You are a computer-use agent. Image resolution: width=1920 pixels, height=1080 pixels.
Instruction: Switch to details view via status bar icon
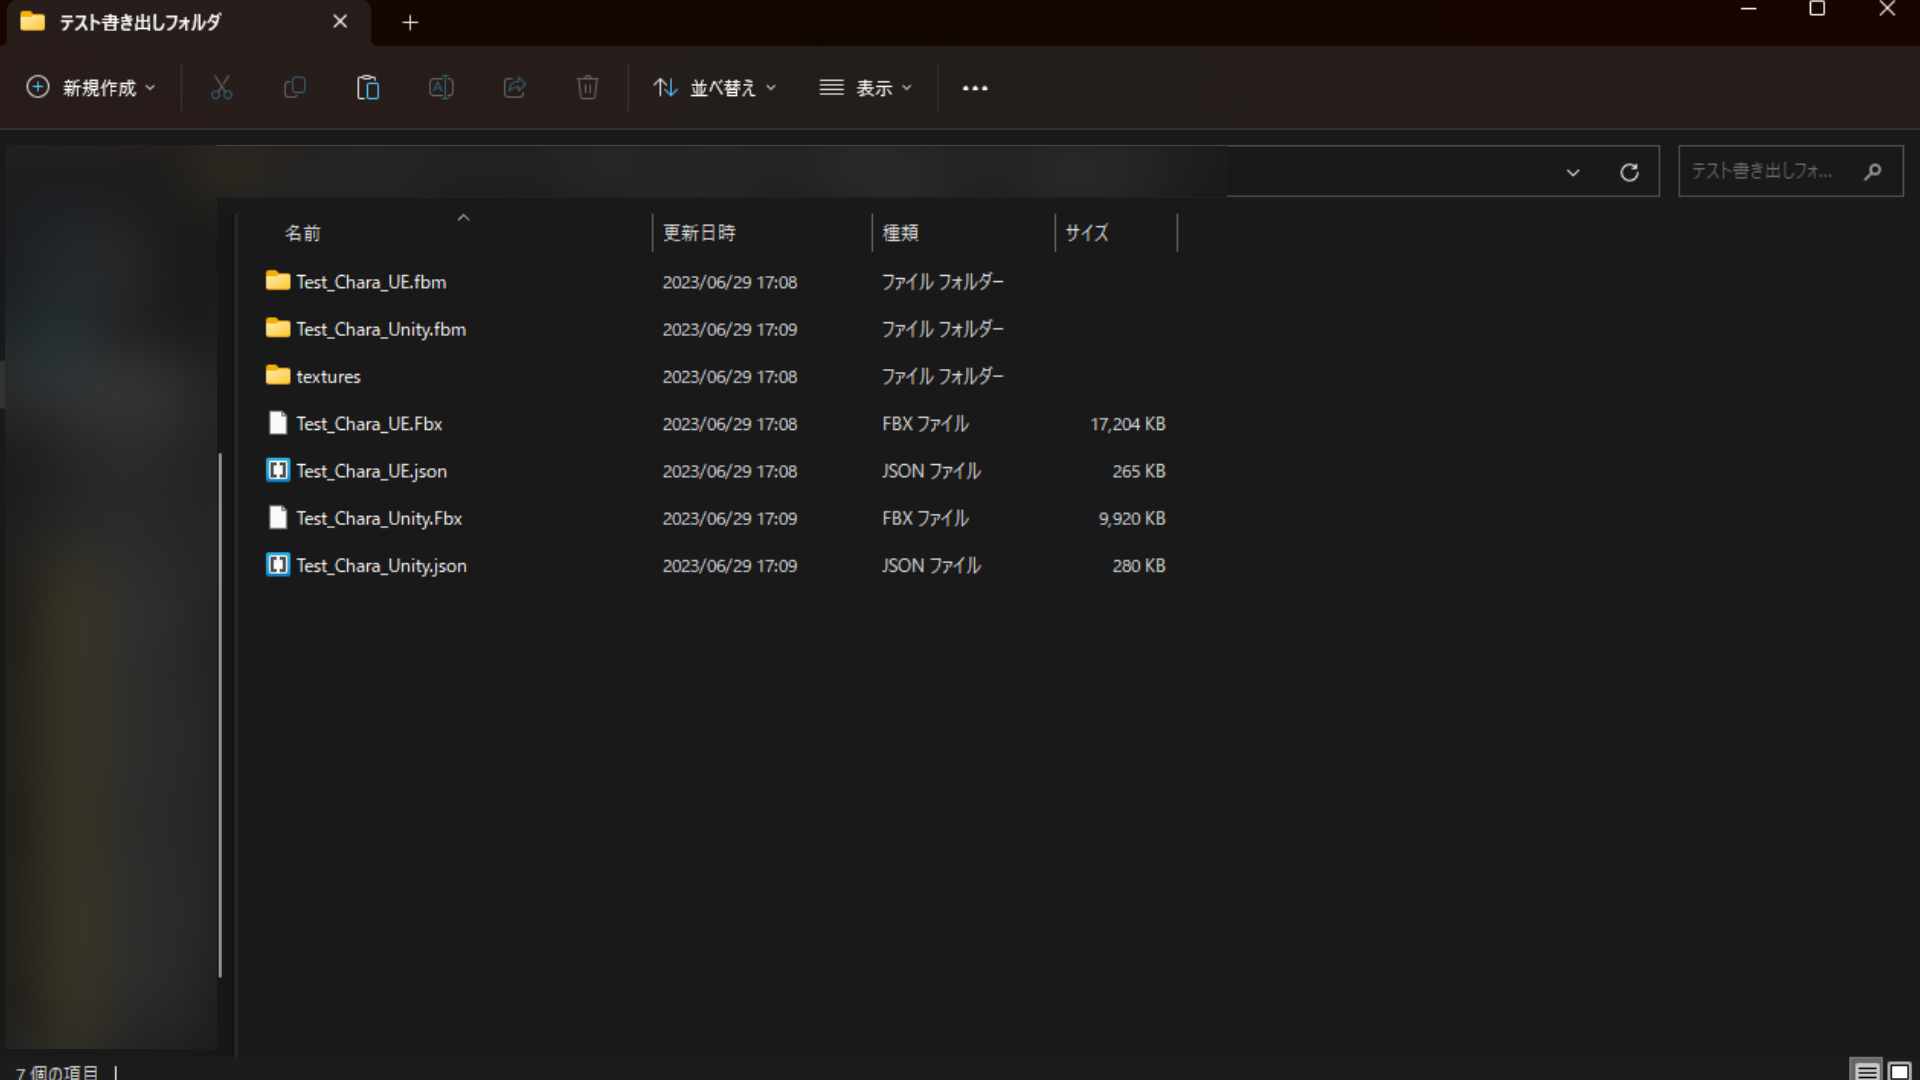(1866, 1070)
